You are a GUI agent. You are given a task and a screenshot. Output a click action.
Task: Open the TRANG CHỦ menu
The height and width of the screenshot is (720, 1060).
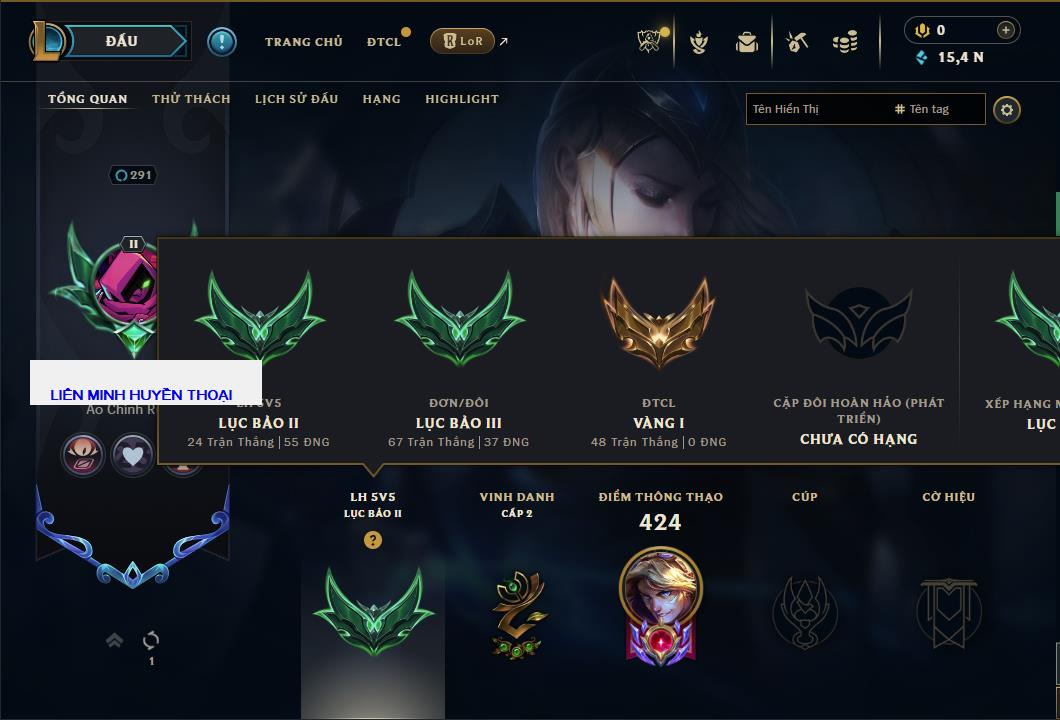click(304, 42)
